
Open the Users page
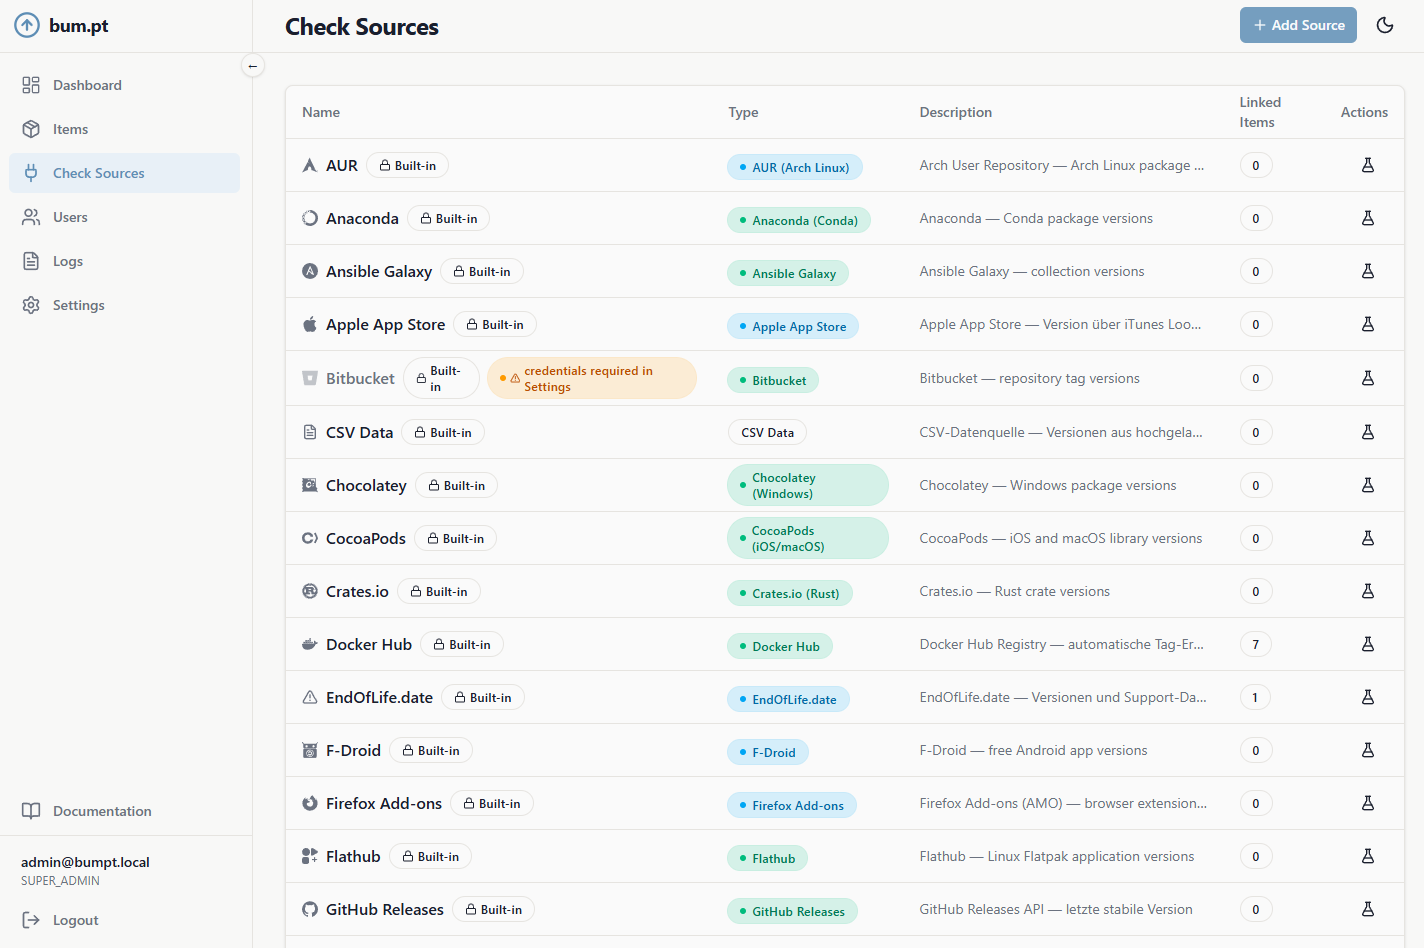(125, 217)
